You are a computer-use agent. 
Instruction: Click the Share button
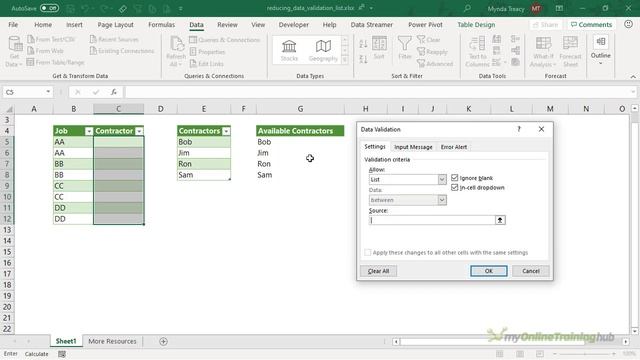545,24
